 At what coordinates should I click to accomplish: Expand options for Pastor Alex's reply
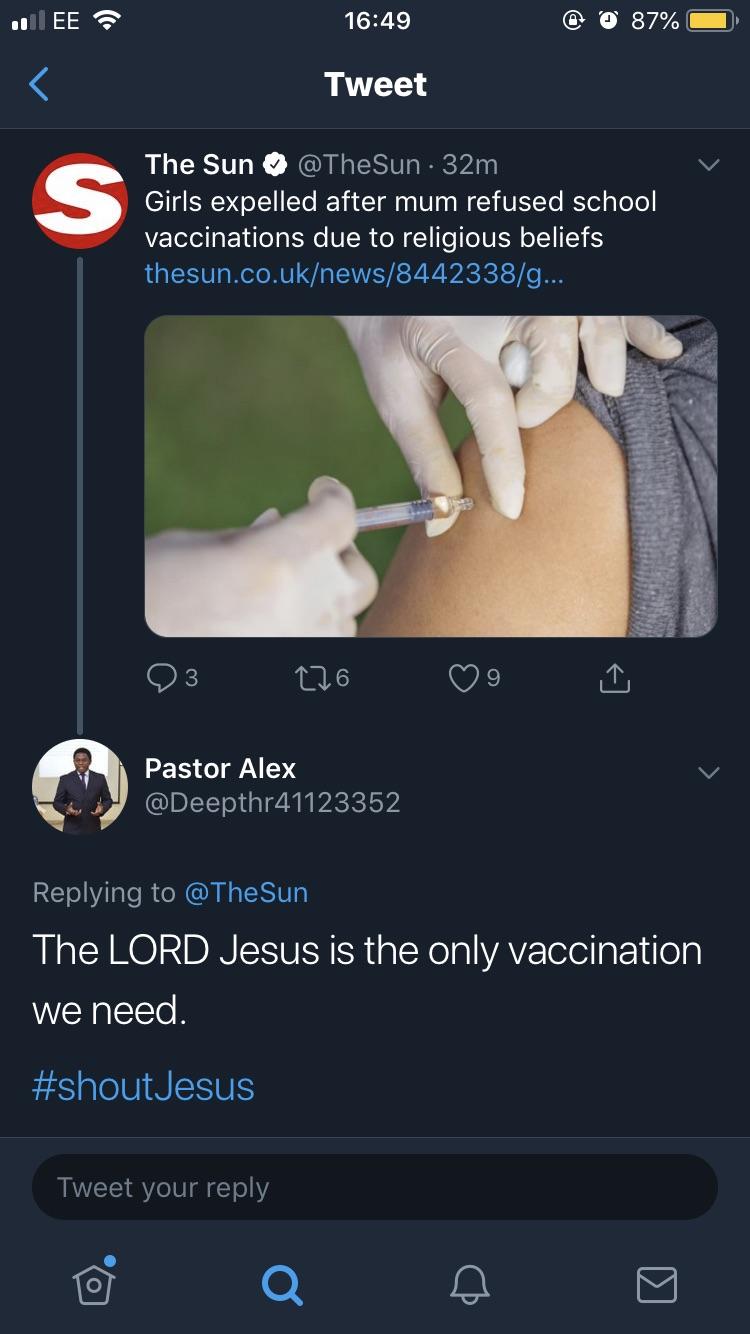(708, 773)
